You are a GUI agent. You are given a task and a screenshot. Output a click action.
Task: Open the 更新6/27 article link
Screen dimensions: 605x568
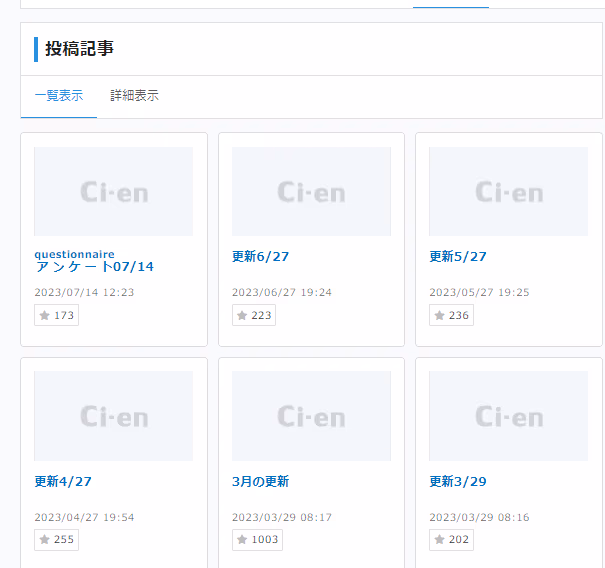pos(260,257)
